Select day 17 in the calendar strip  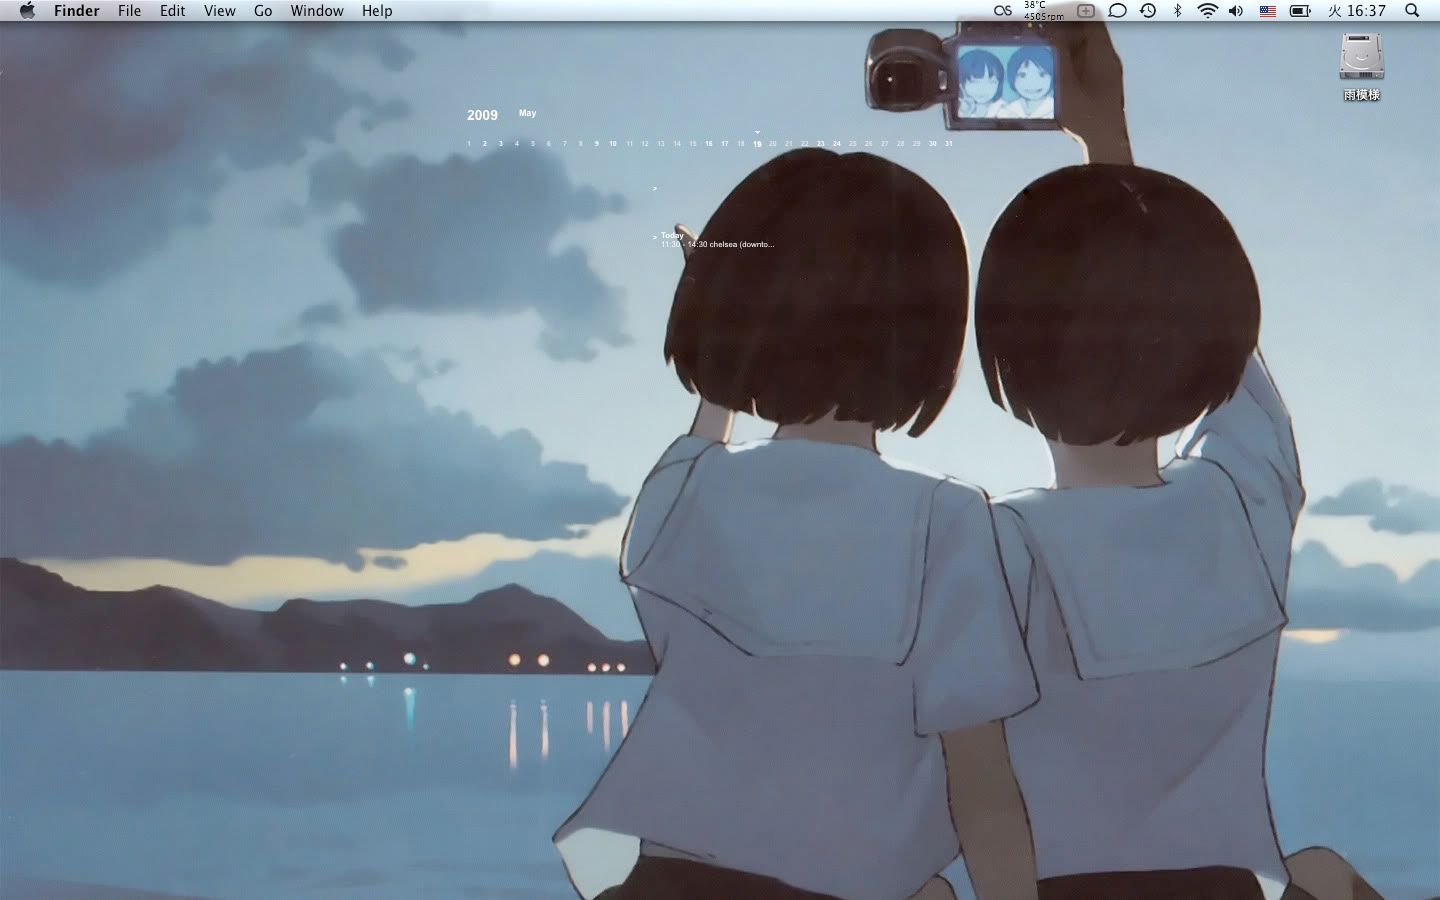[725, 144]
